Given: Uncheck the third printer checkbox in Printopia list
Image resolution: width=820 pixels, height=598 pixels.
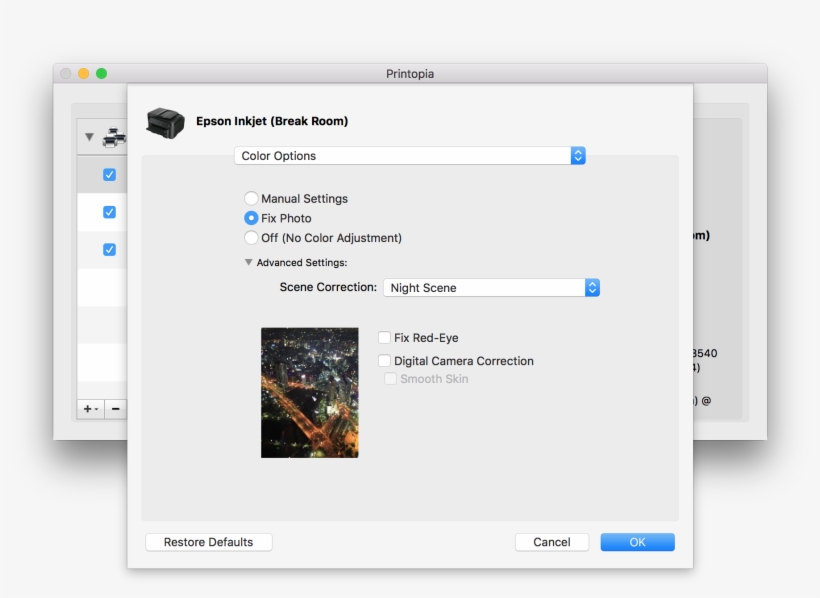Looking at the screenshot, I should (x=109, y=250).
